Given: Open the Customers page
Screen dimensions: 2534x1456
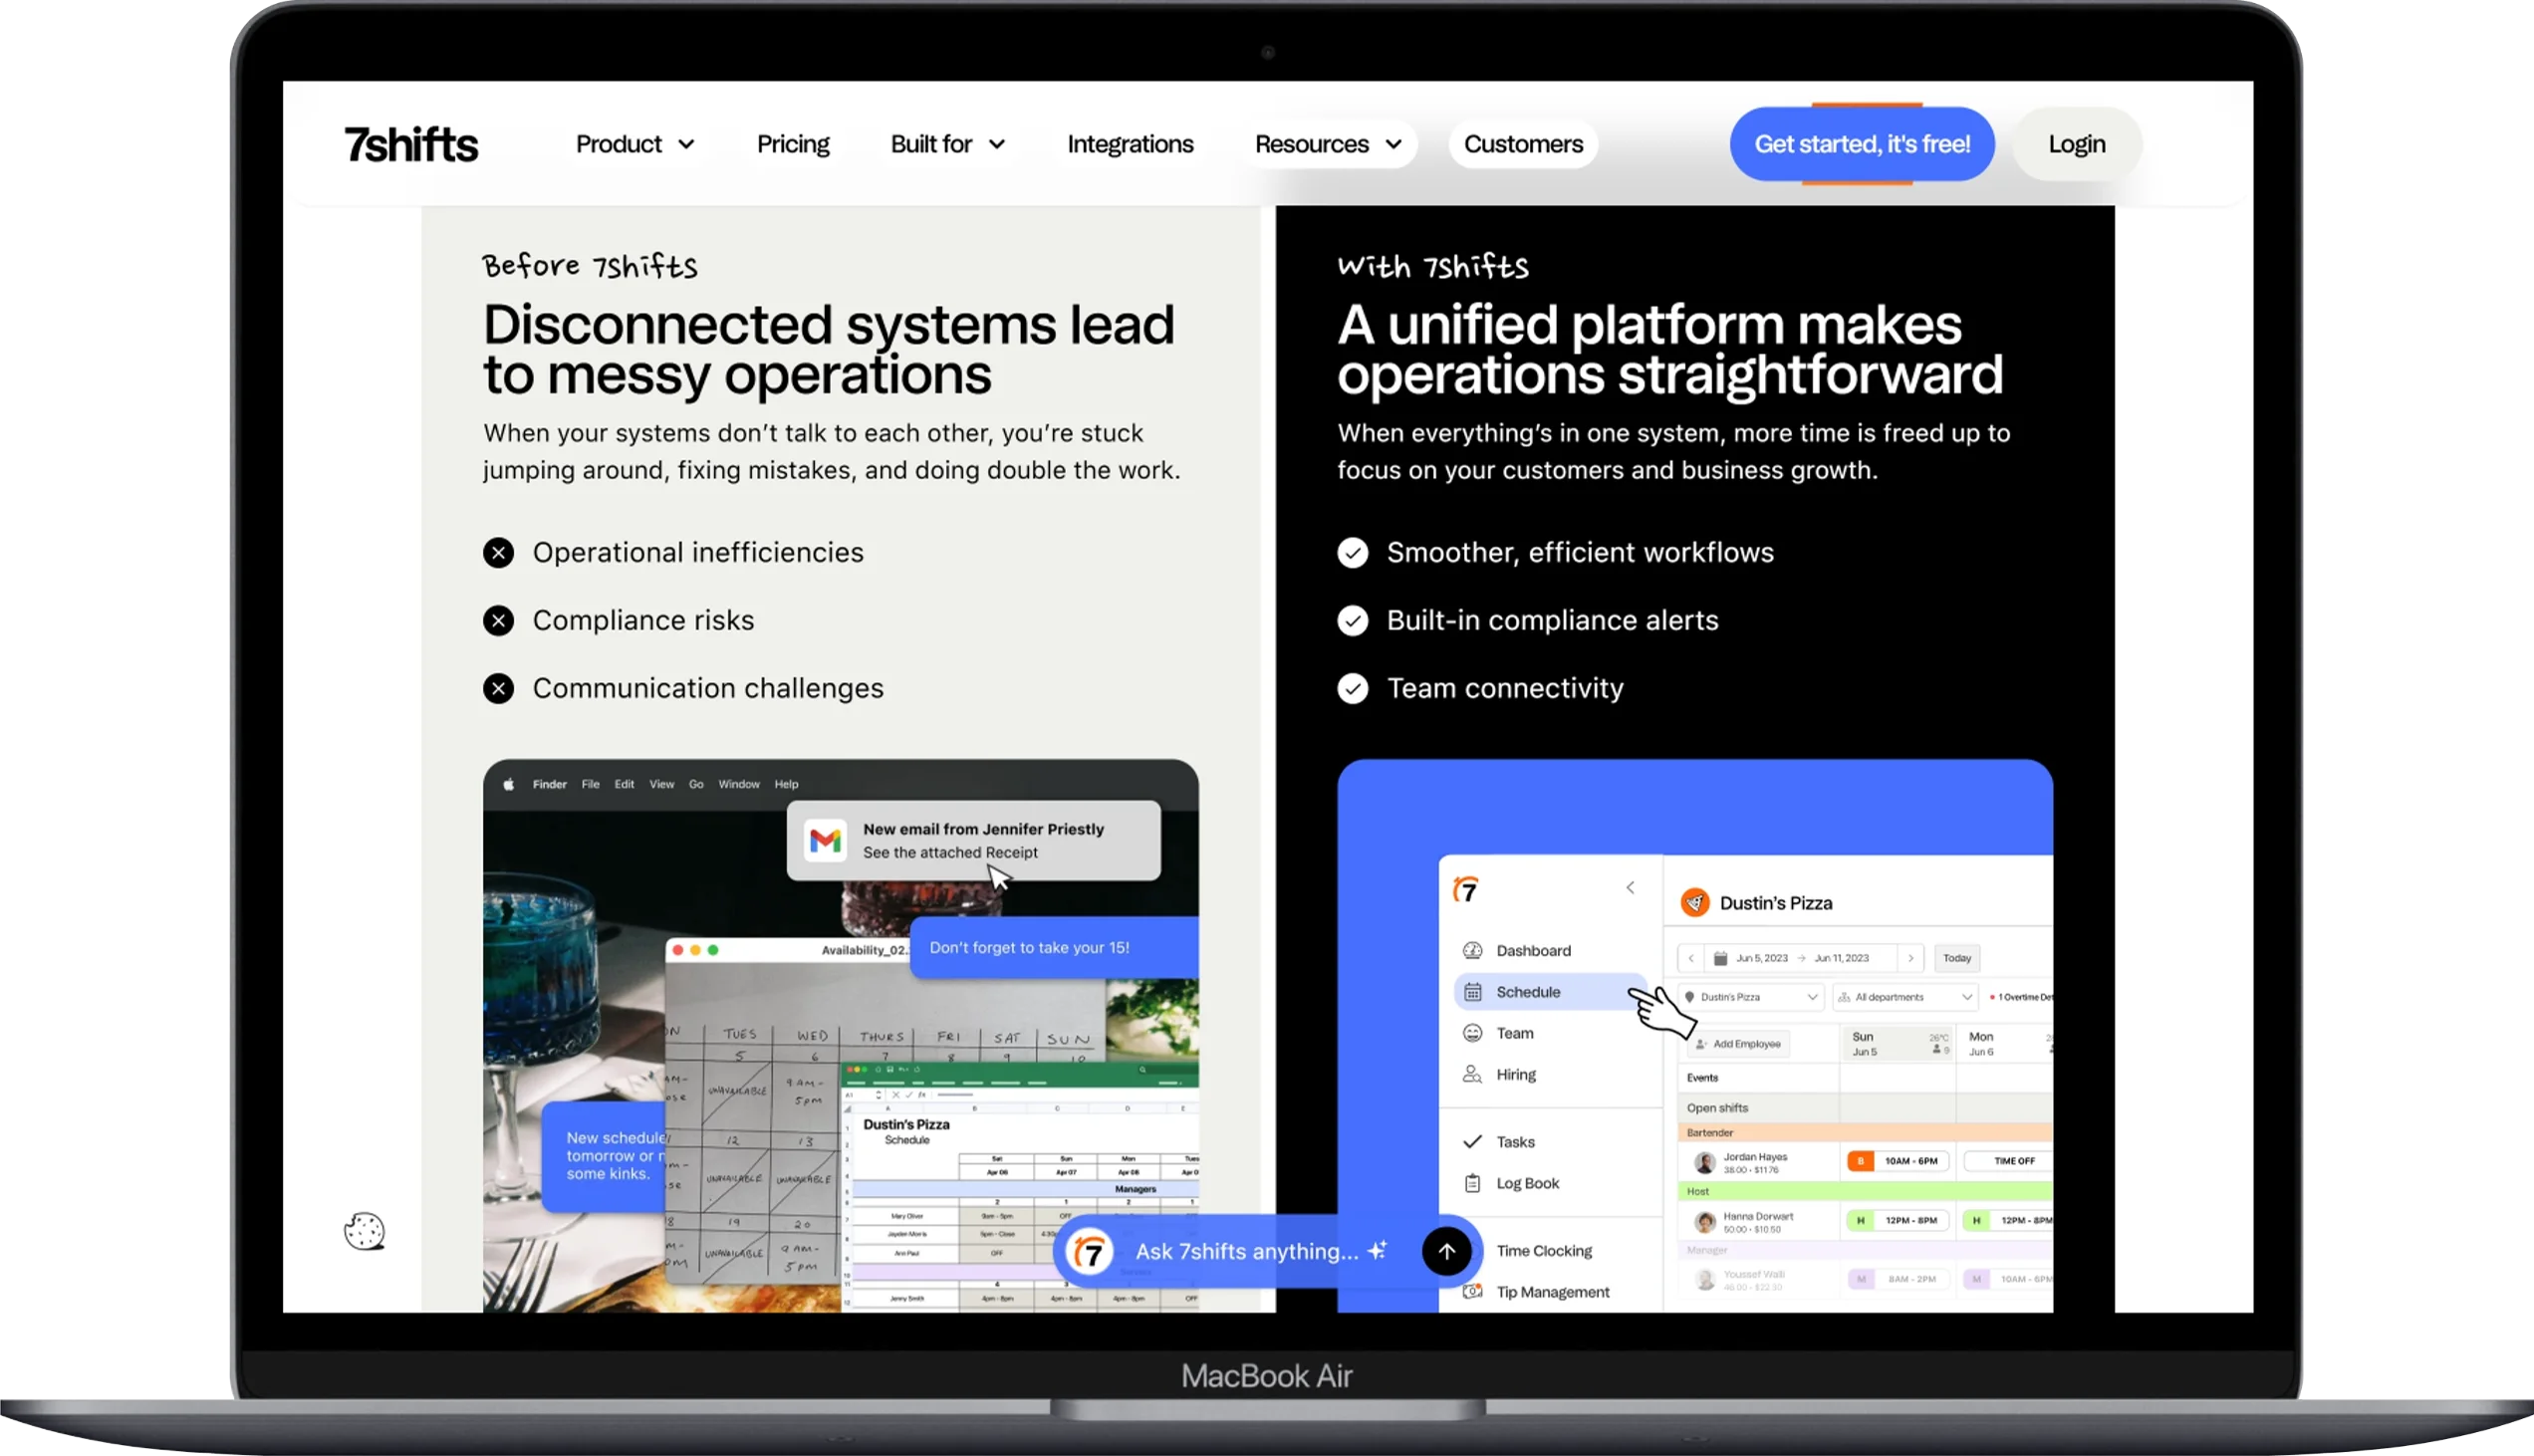Looking at the screenshot, I should 1523,144.
